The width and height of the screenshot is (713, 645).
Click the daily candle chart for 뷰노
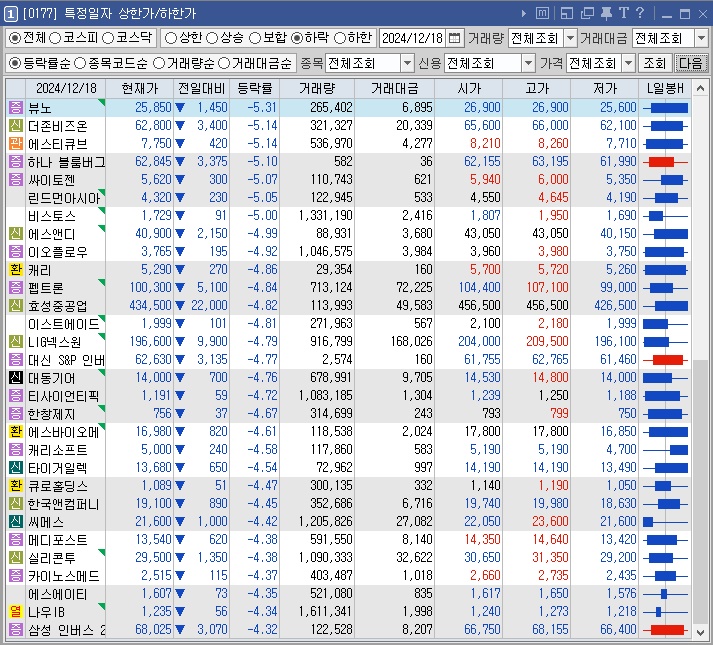tap(666, 108)
